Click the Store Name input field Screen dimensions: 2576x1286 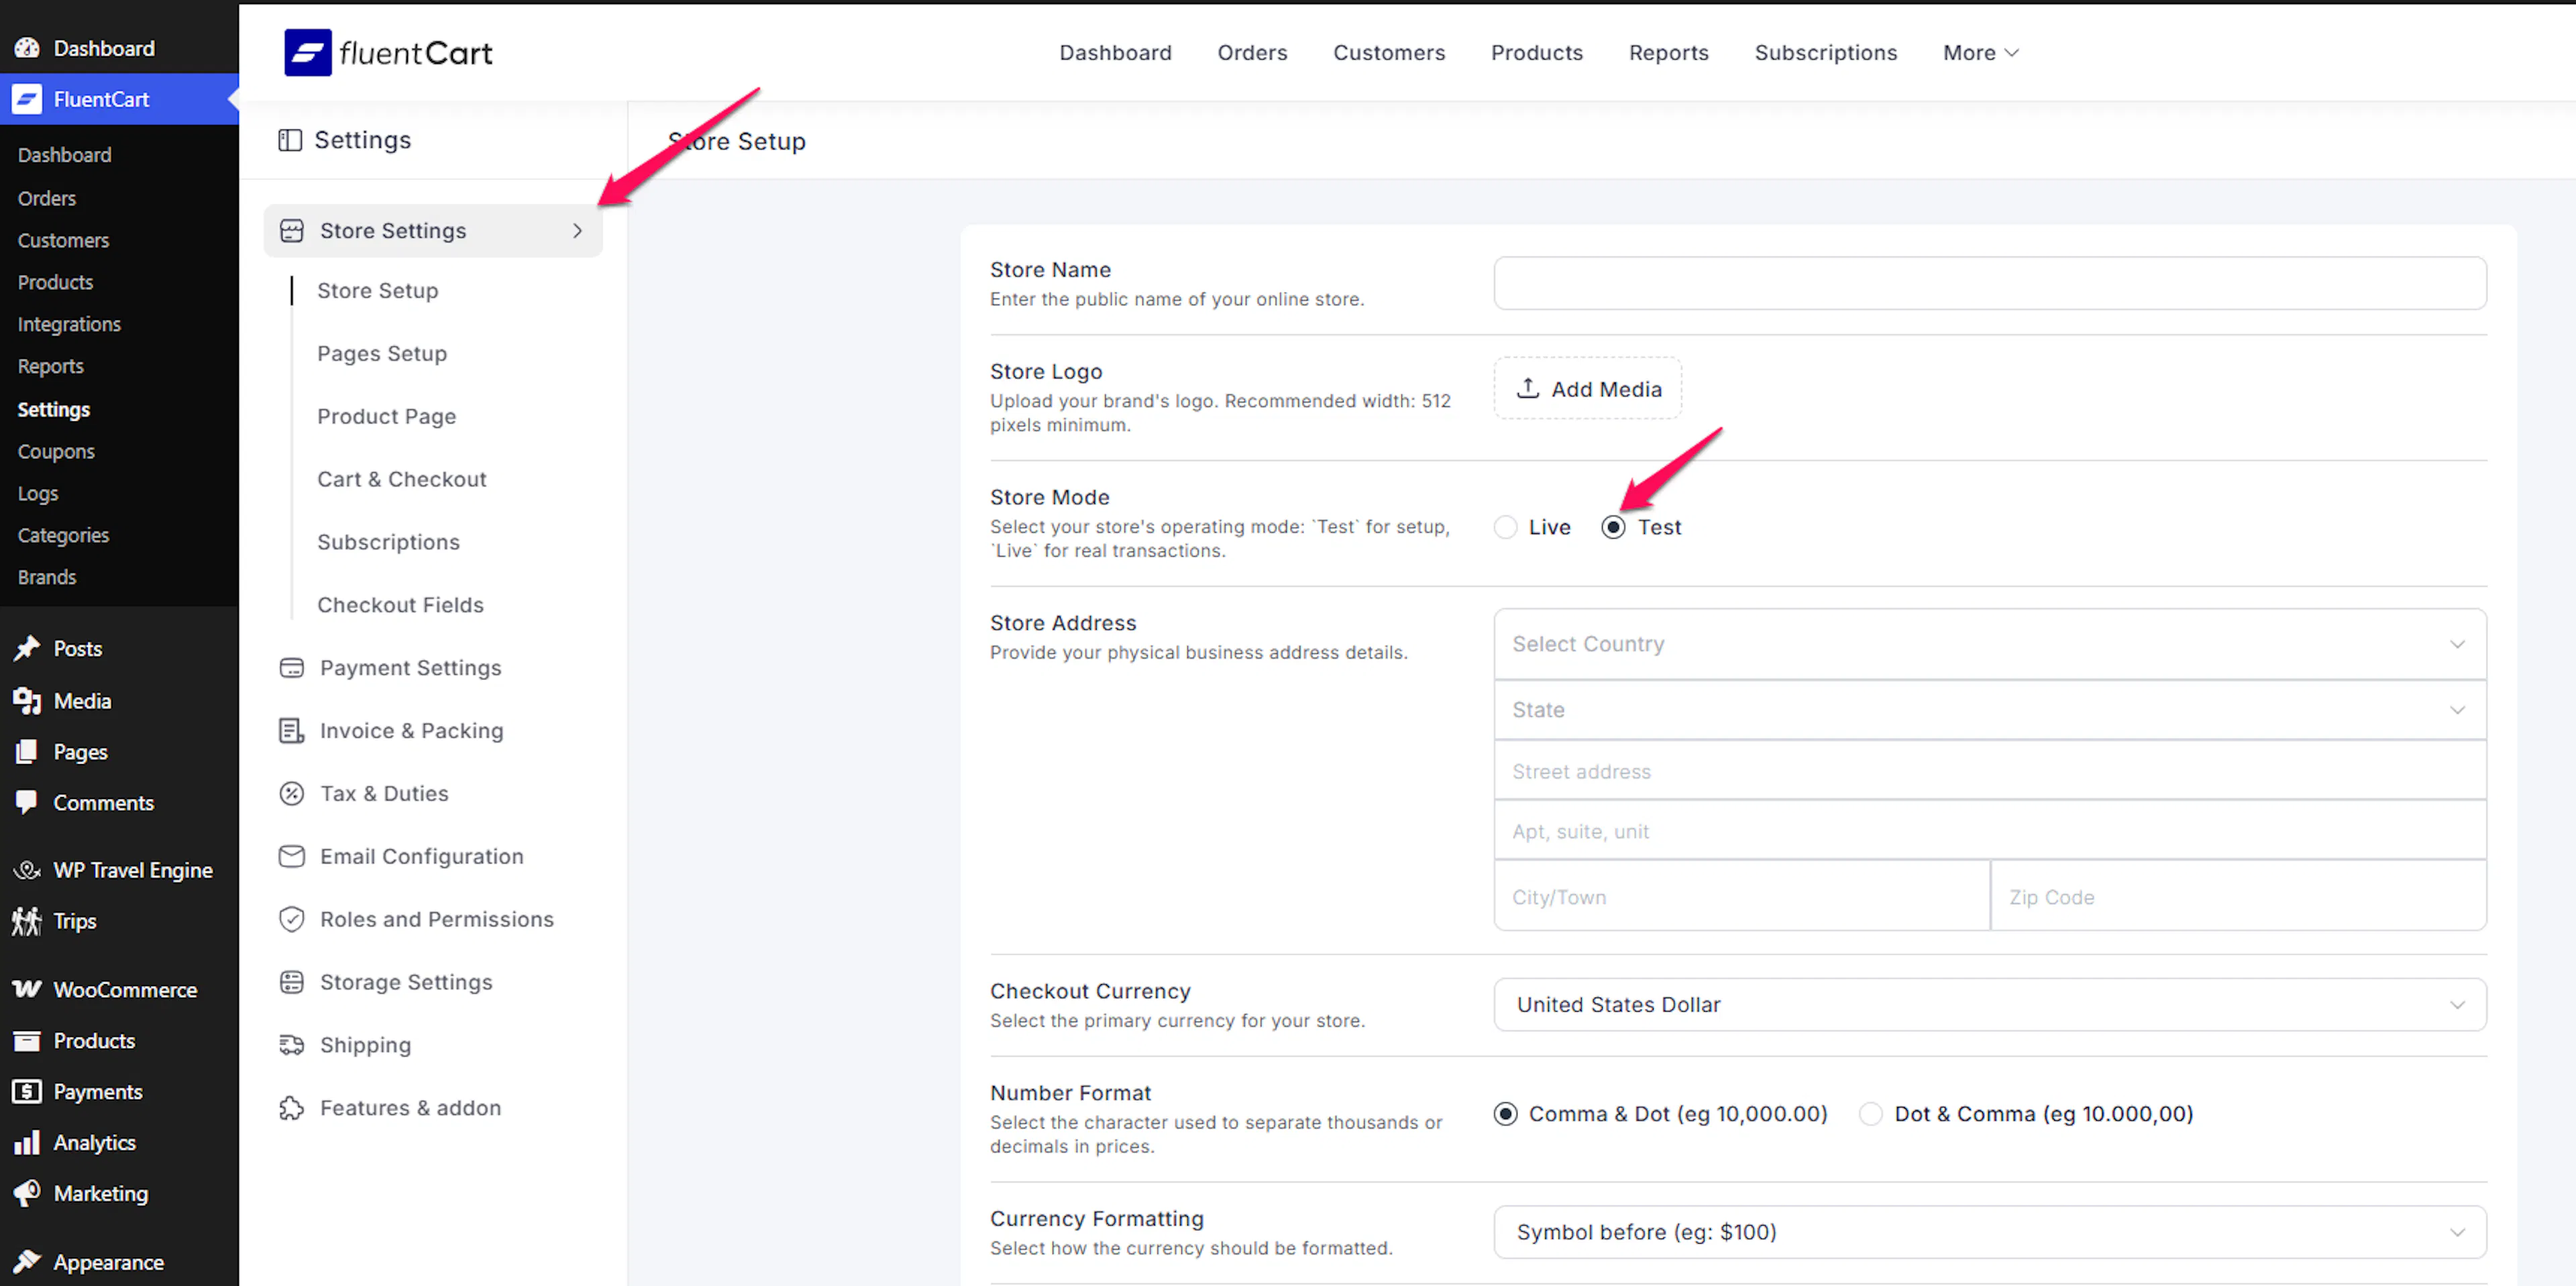click(x=1988, y=284)
